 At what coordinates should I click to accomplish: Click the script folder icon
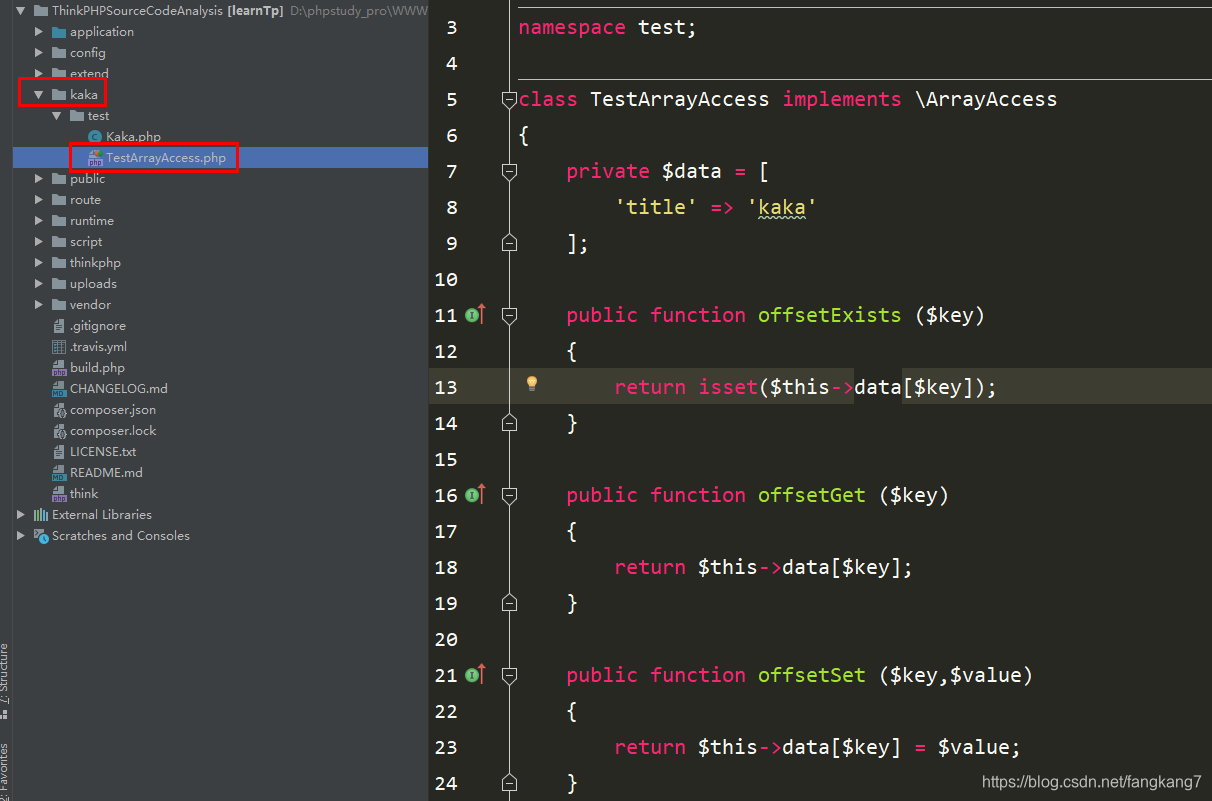[x=59, y=242]
